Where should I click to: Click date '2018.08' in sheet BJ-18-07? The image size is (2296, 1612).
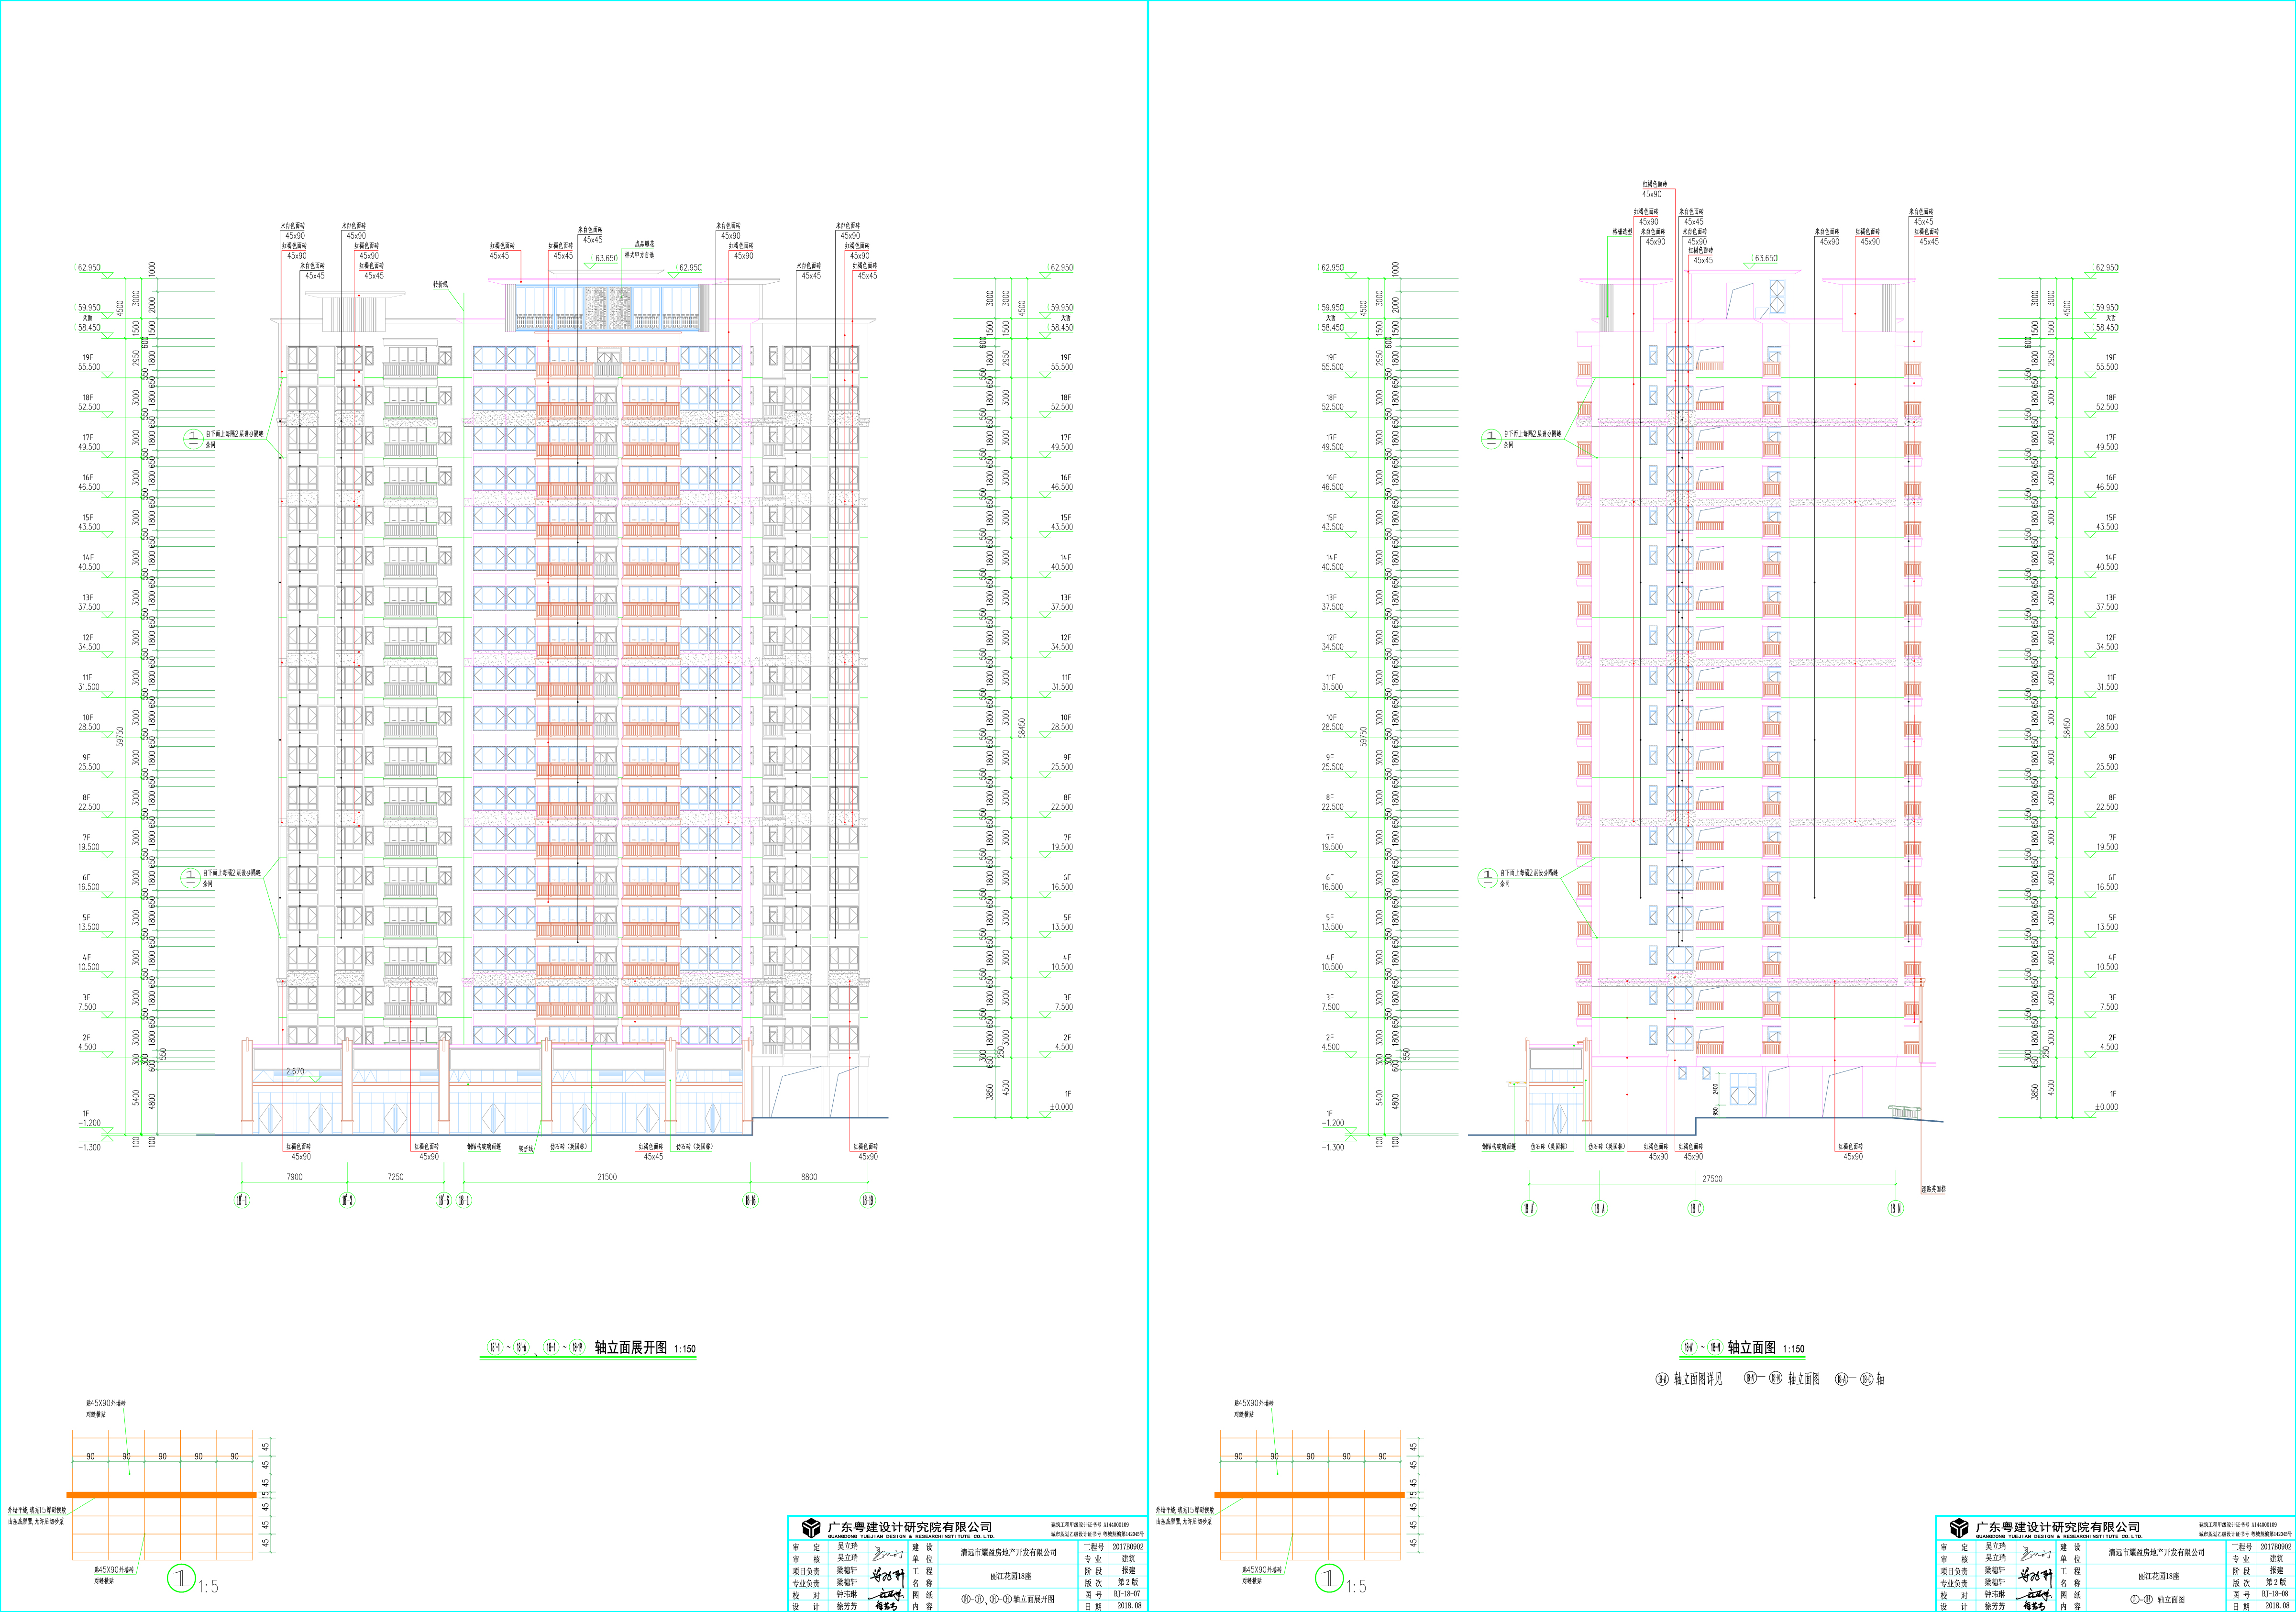(1129, 1606)
